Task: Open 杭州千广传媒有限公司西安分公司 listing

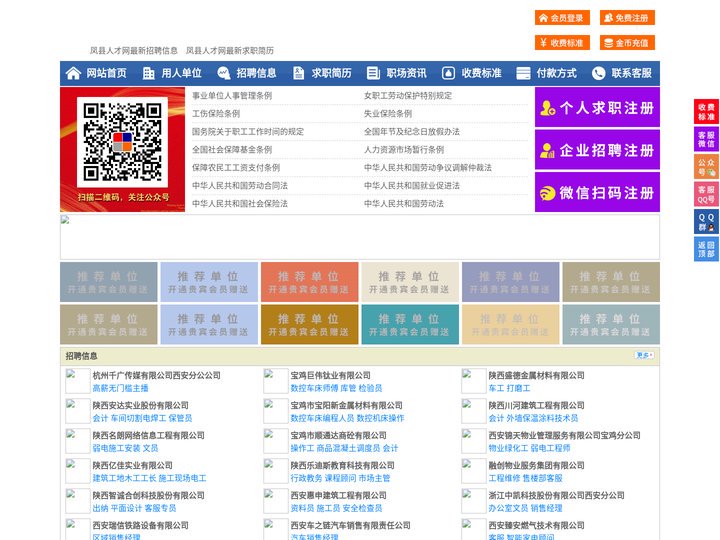Action: pos(157,375)
